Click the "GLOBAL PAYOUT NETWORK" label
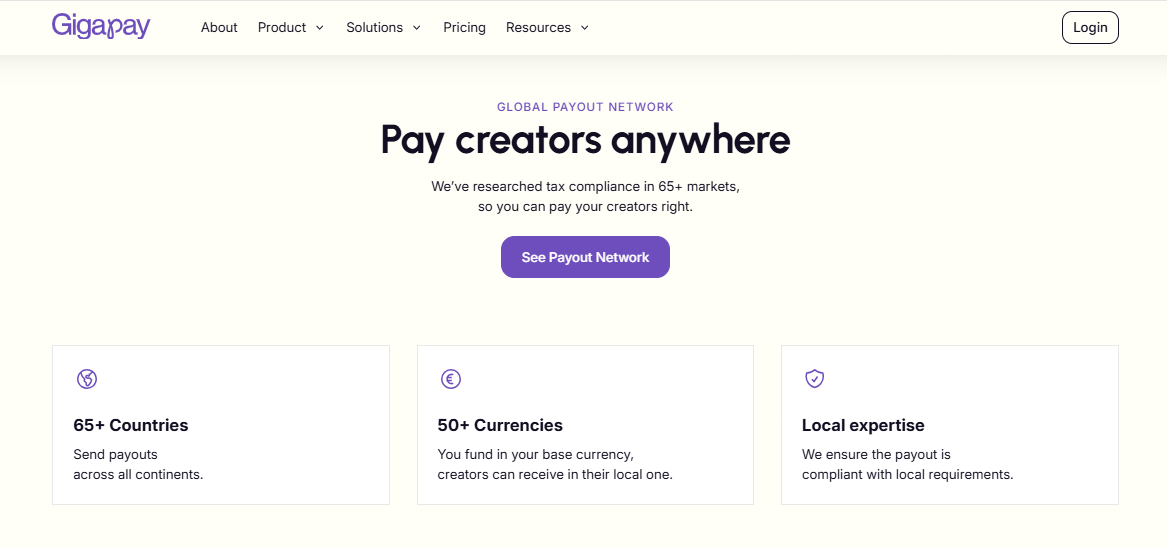Image resolution: width=1167 pixels, height=547 pixels. click(x=585, y=107)
